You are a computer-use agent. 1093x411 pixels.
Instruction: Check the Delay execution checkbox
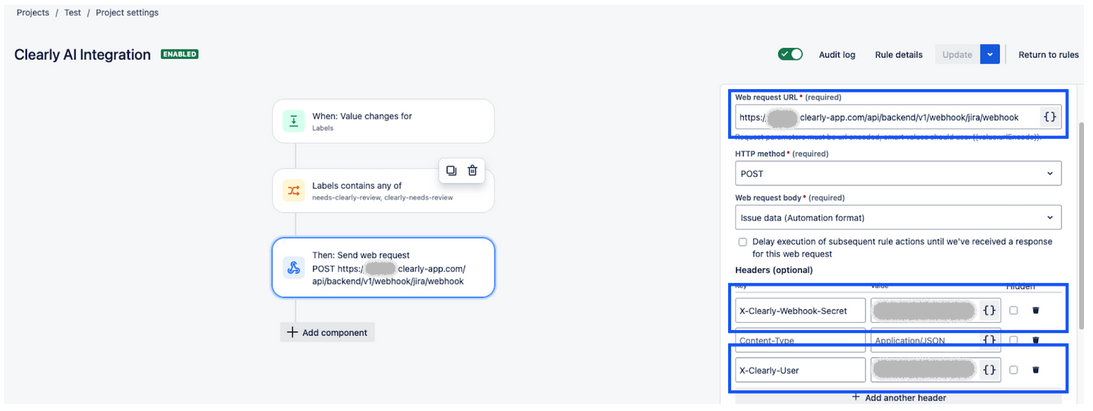coord(742,242)
